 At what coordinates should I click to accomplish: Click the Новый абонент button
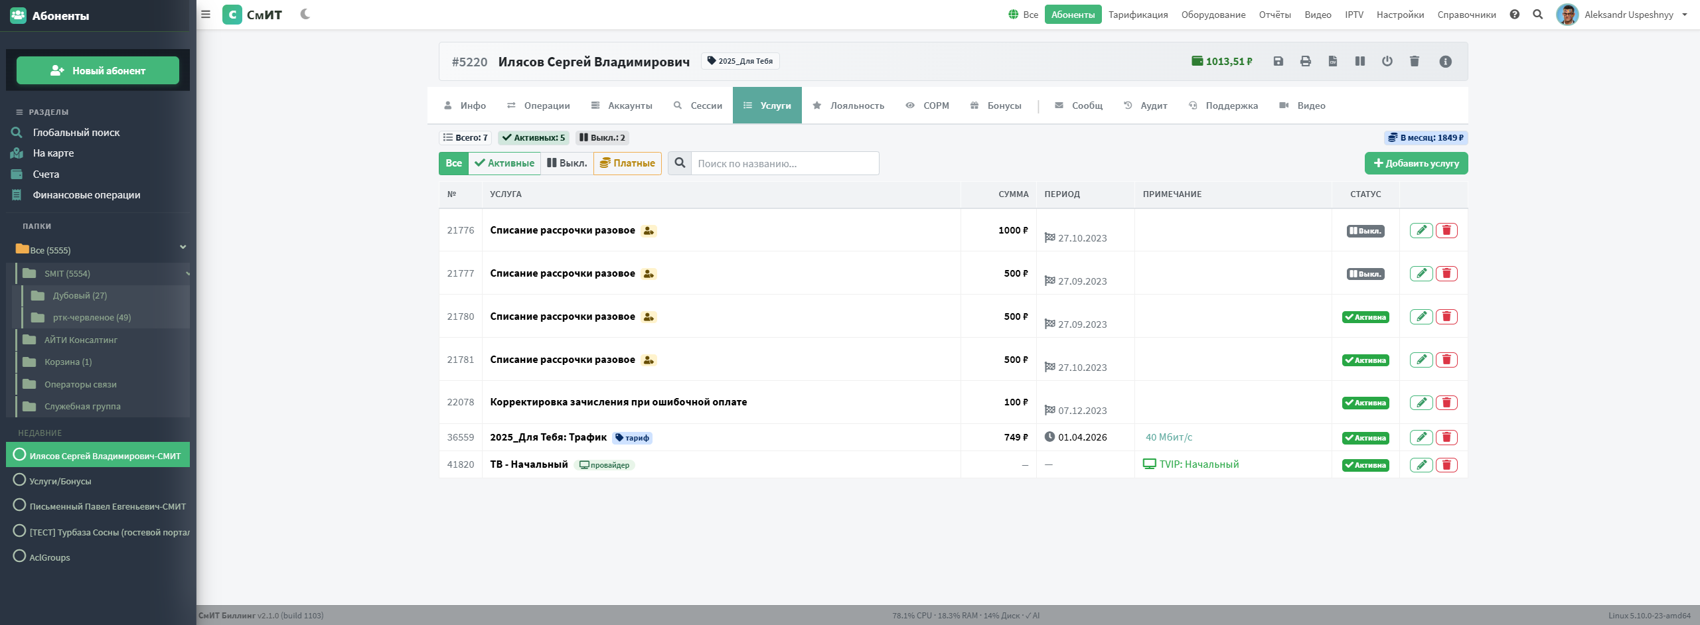(98, 70)
